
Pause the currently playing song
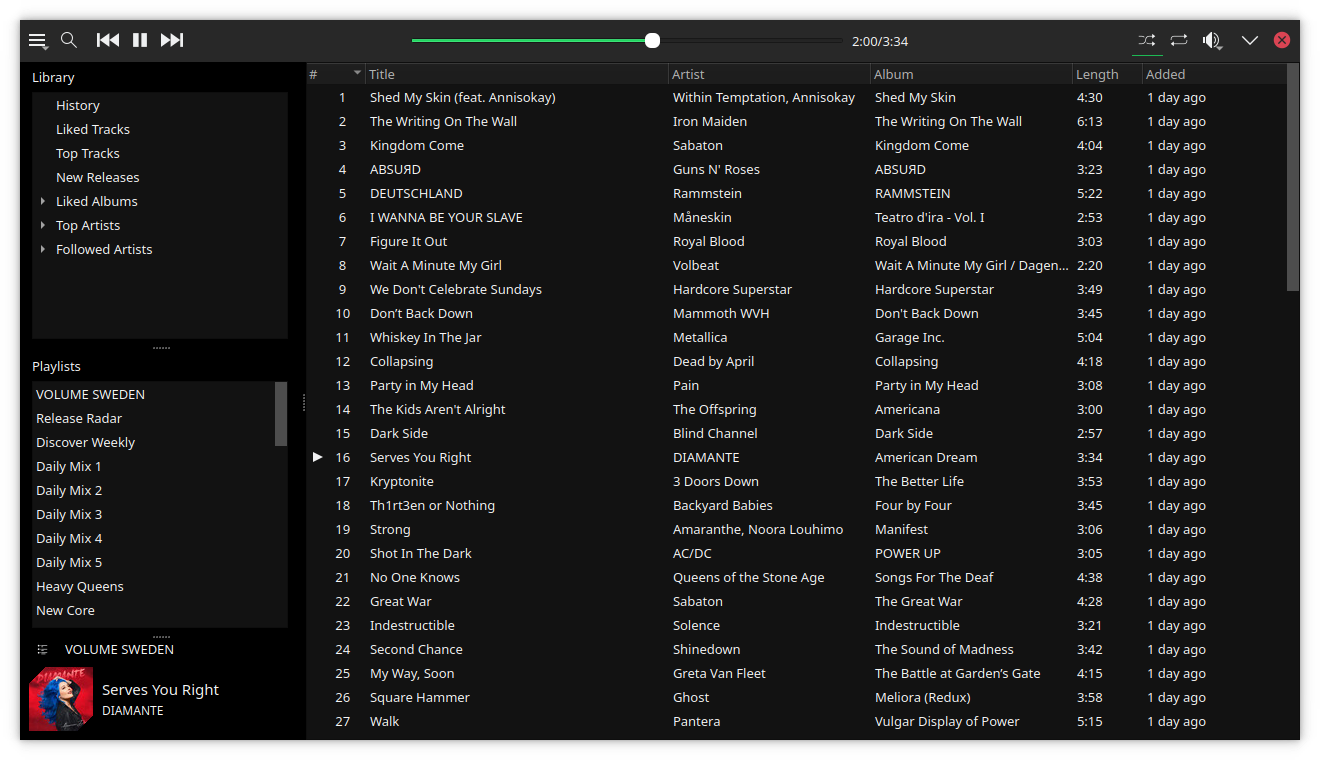(x=139, y=40)
